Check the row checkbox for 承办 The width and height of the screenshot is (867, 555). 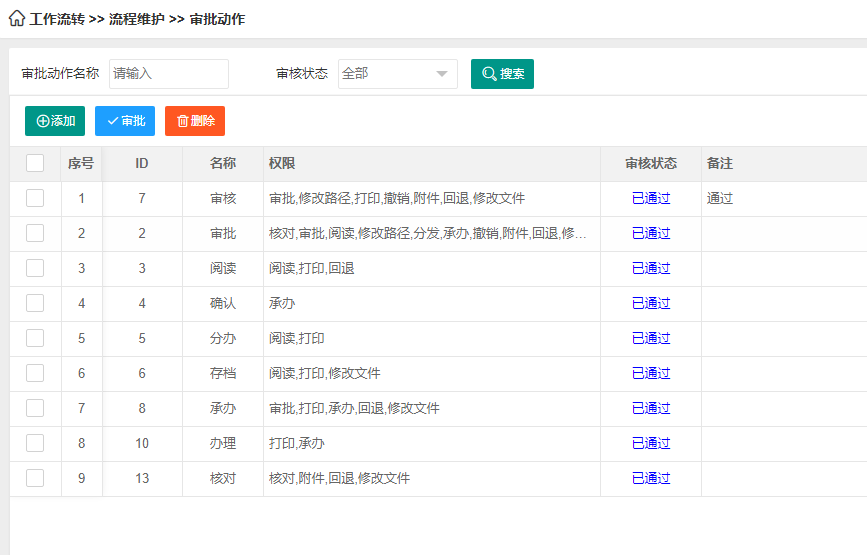click(35, 408)
